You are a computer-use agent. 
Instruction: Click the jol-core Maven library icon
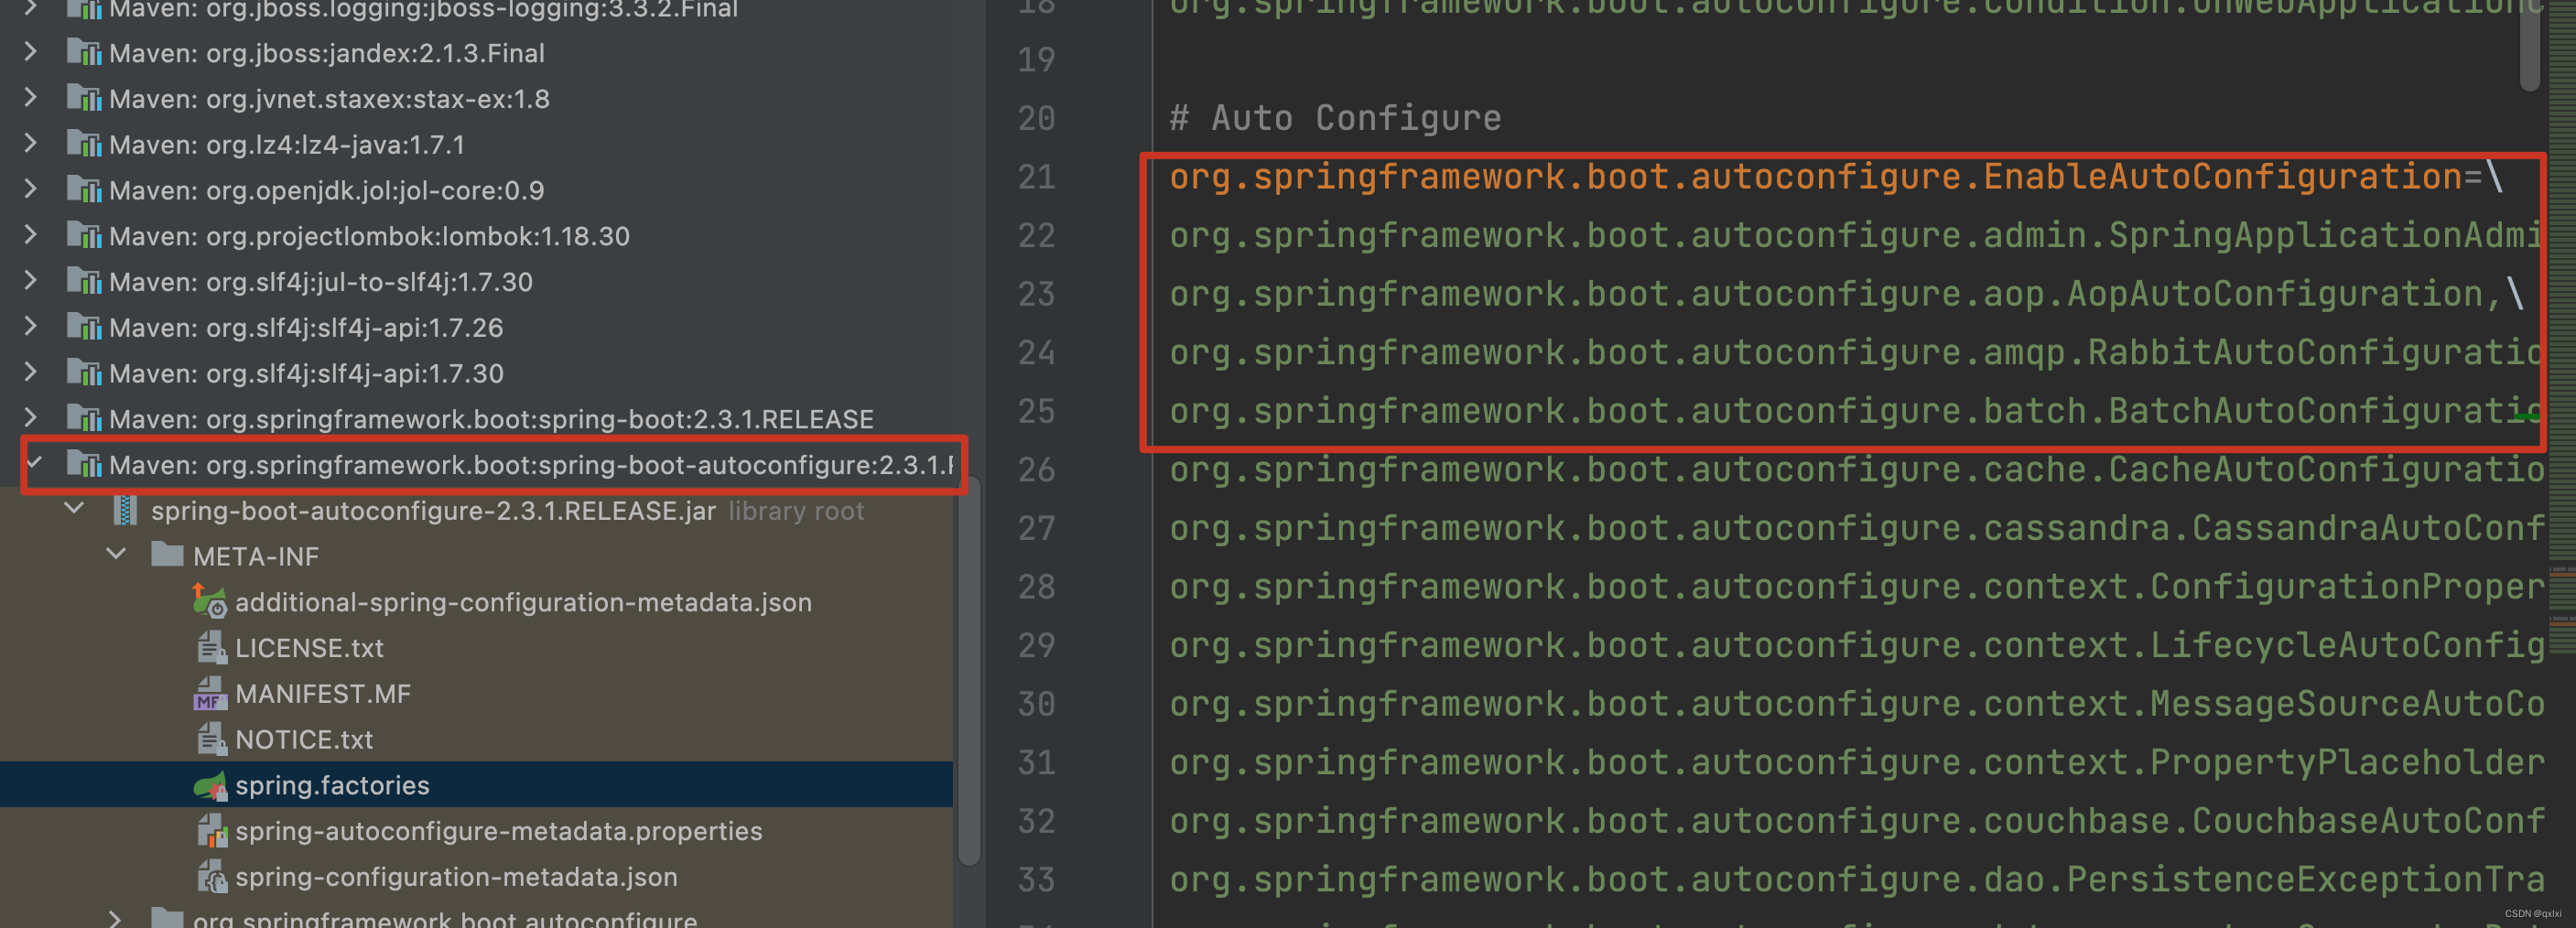pyautogui.click(x=84, y=189)
